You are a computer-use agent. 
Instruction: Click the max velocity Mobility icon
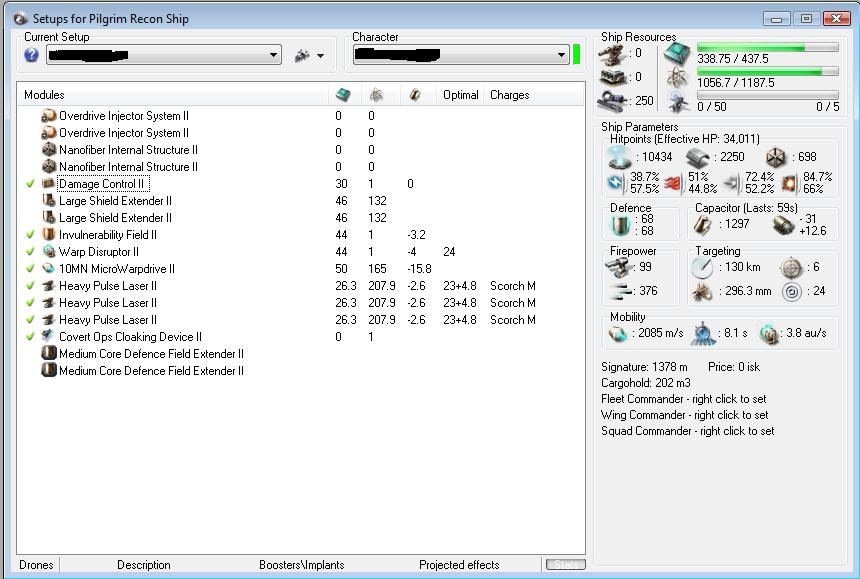[x=618, y=333]
